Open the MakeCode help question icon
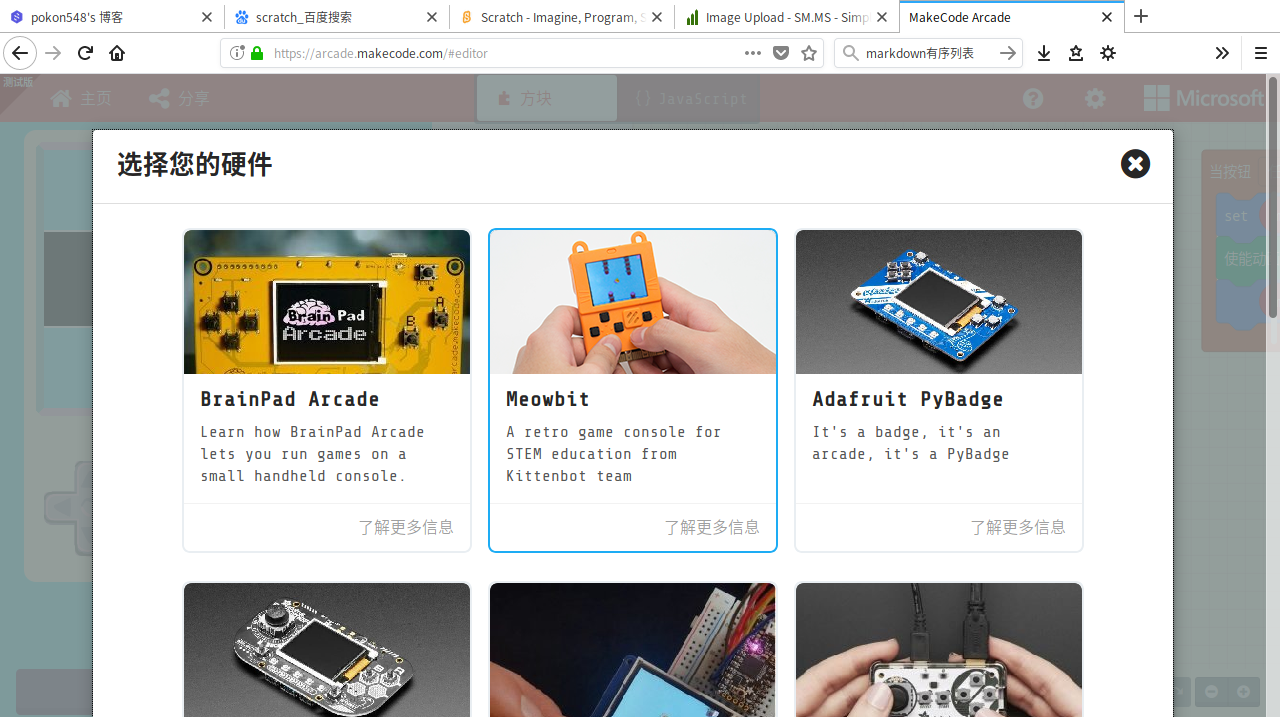 (x=1033, y=98)
